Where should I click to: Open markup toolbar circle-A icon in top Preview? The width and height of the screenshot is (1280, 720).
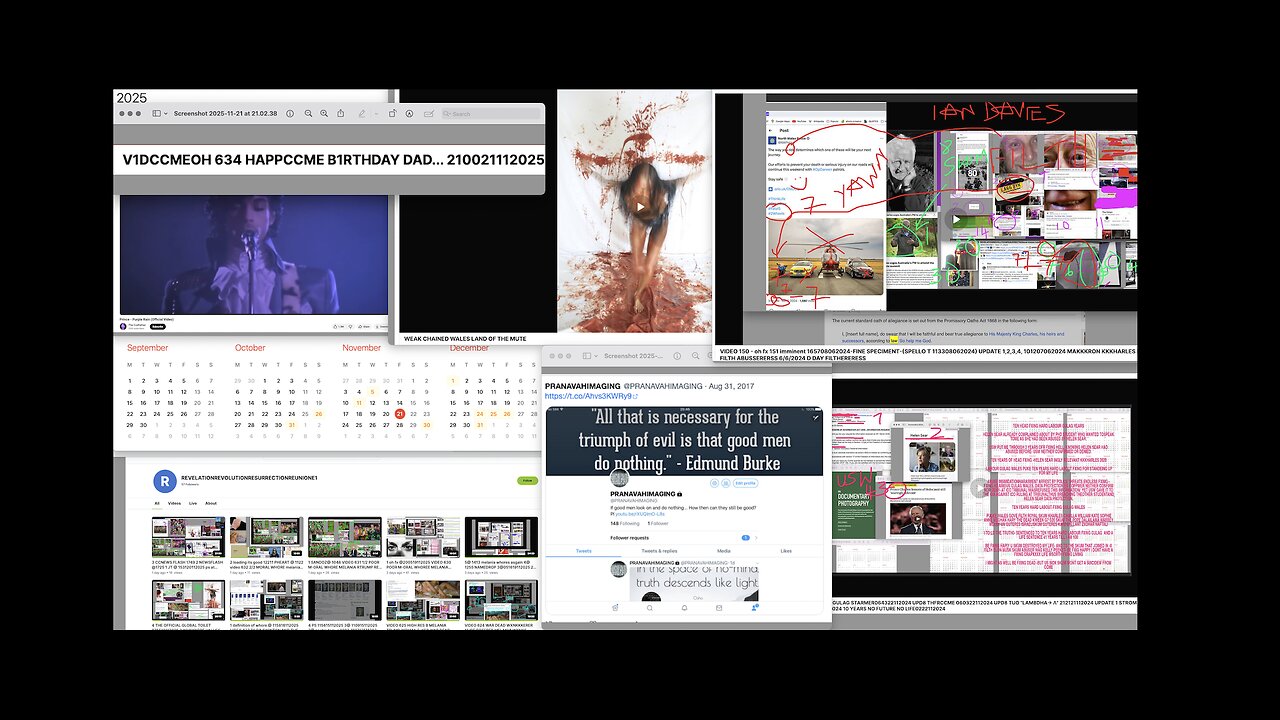tap(410, 114)
